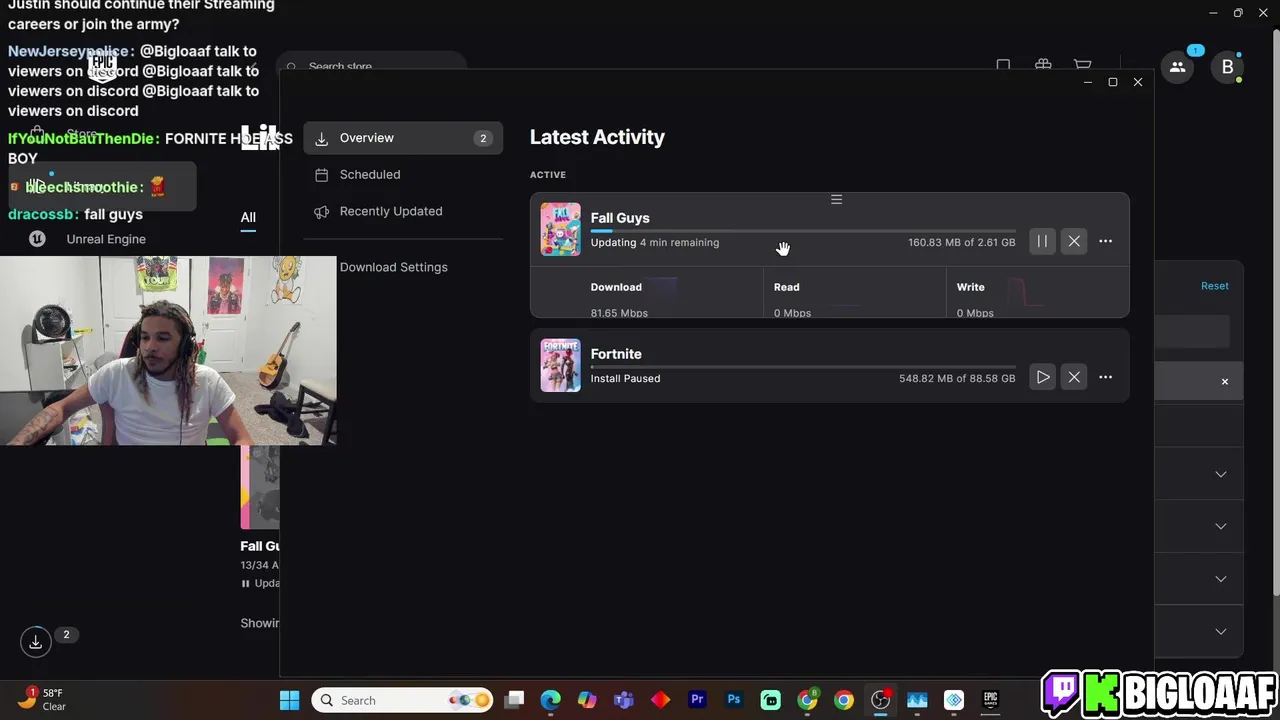Pause the Fall Guys update
Image resolution: width=1280 pixels, height=720 pixels.
point(1042,241)
